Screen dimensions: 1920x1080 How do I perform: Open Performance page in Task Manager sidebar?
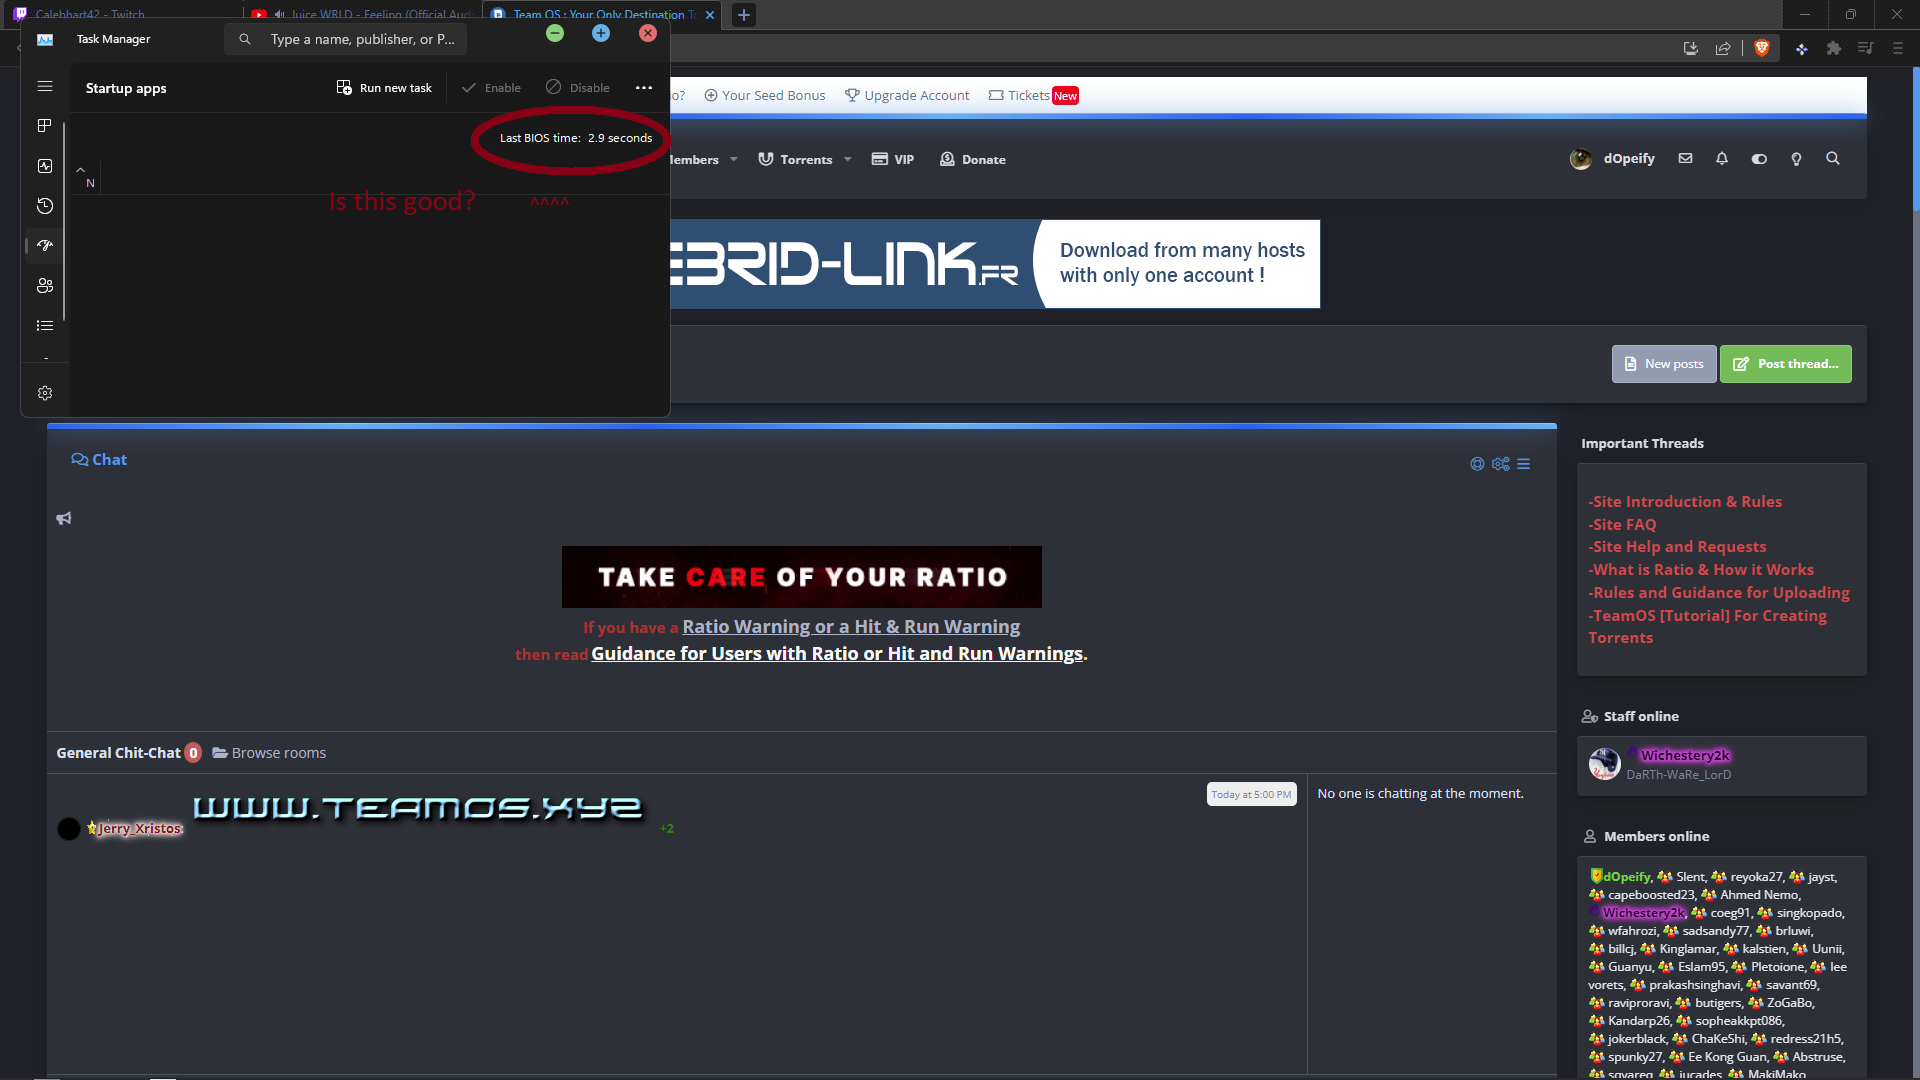pos(45,166)
